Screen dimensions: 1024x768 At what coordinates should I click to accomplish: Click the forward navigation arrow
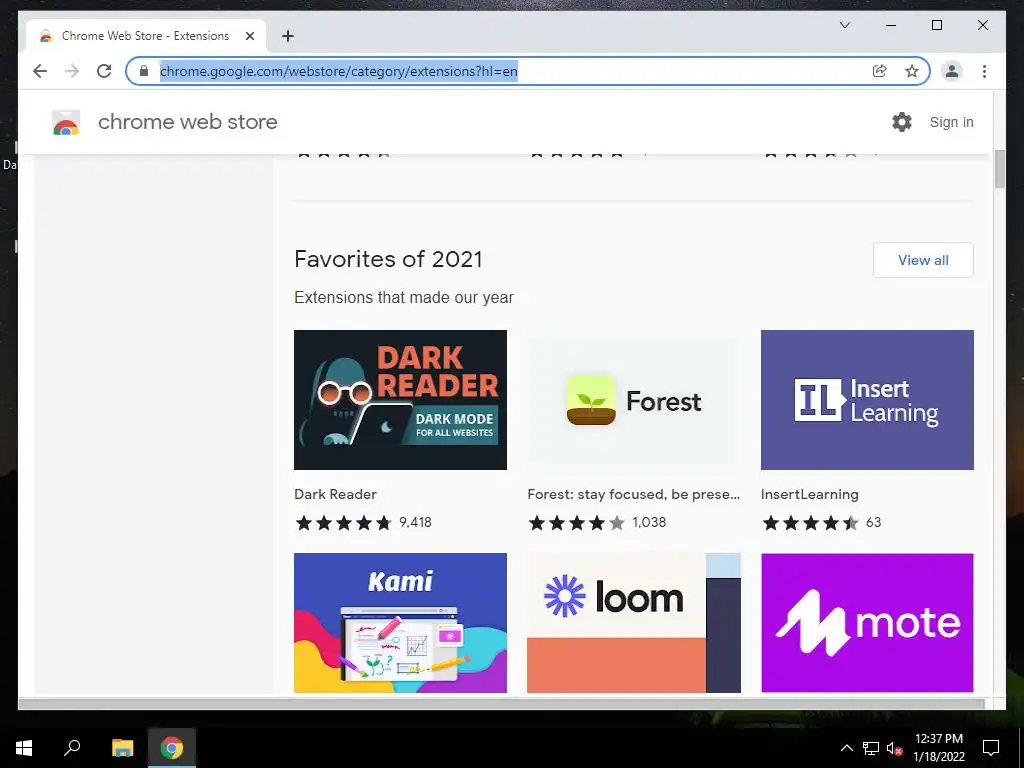[72, 71]
